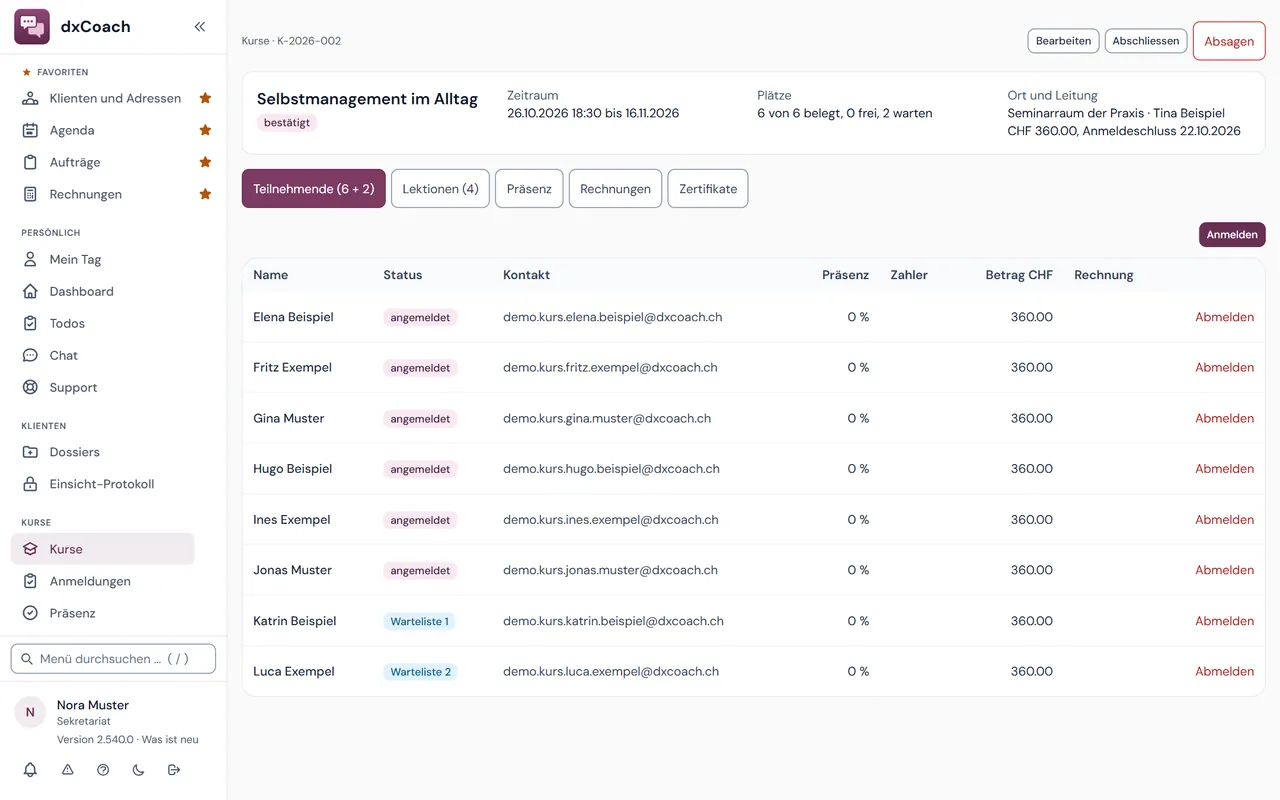Toggle dark mode moon icon

coord(138,770)
